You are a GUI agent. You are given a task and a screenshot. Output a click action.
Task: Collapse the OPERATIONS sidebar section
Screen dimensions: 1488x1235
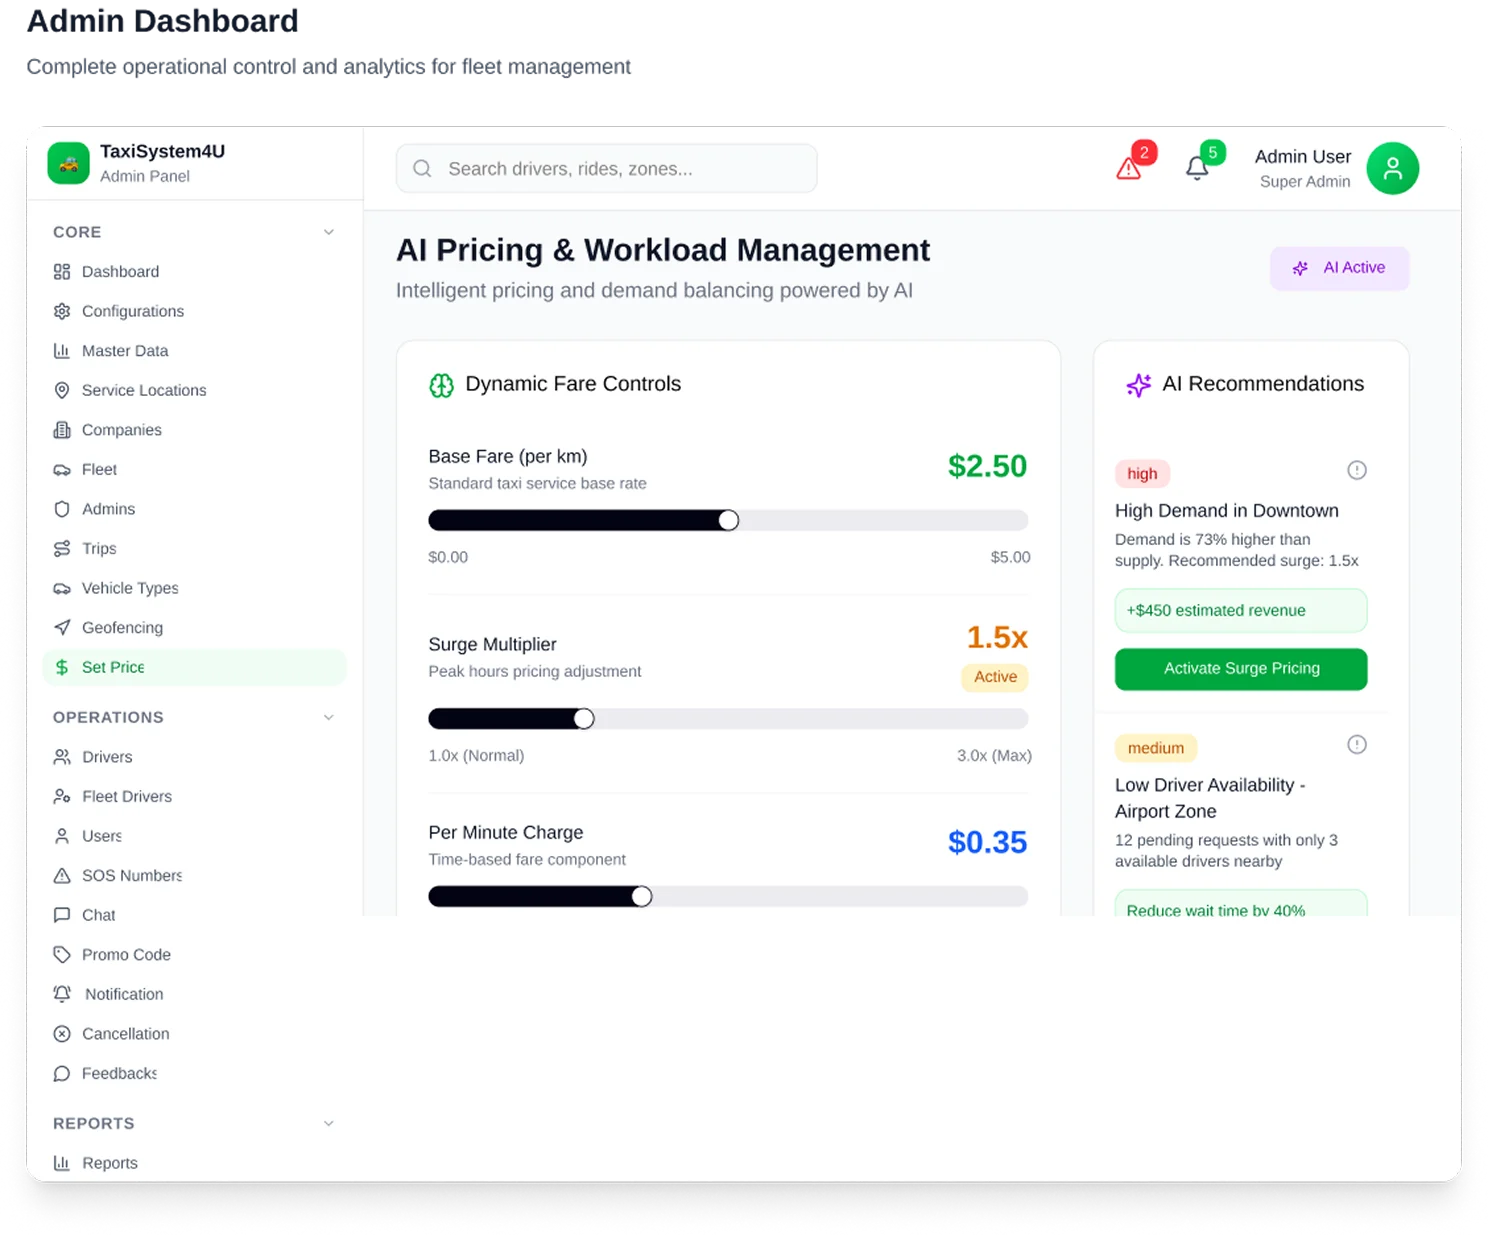(x=328, y=717)
